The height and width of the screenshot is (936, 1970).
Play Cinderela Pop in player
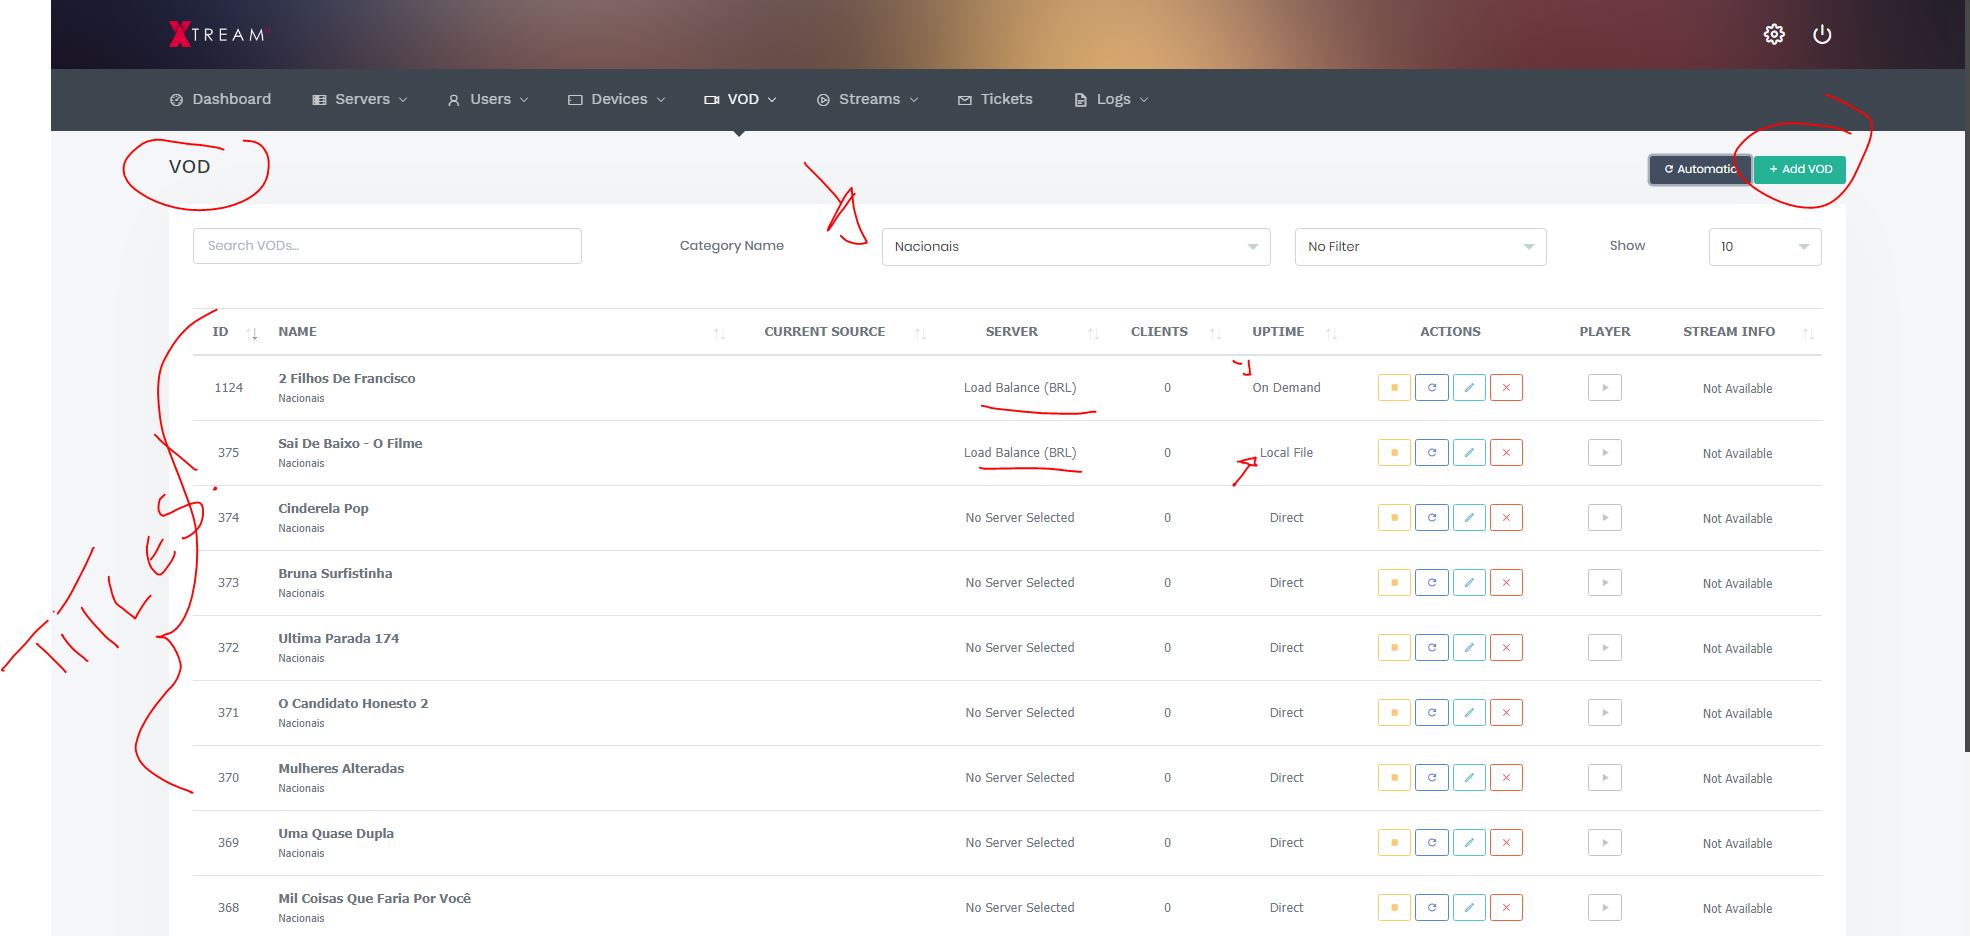tap(1605, 518)
